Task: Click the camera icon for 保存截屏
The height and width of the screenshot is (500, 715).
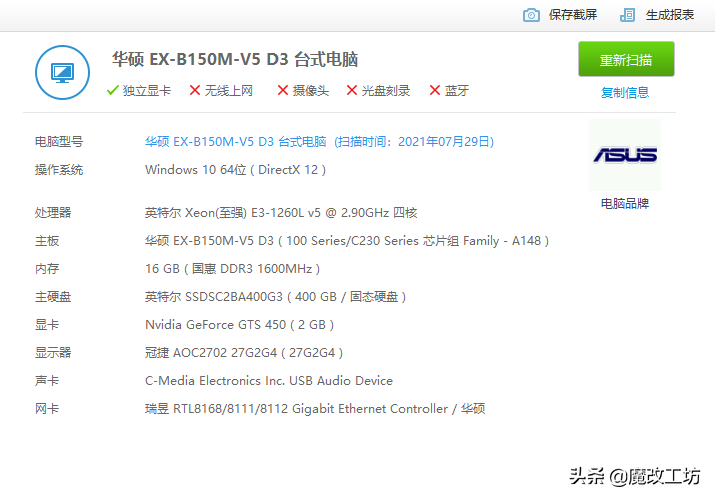Action: (531, 15)
